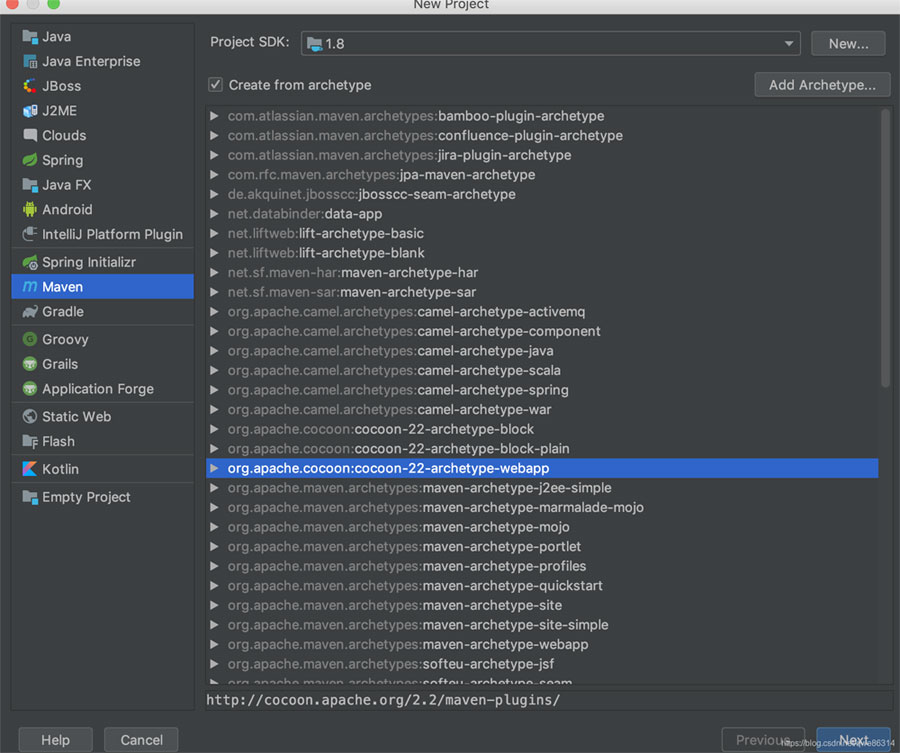Select the J2ME icon
The width and height of the screenshot is (900, 753).
coord(30,111)
